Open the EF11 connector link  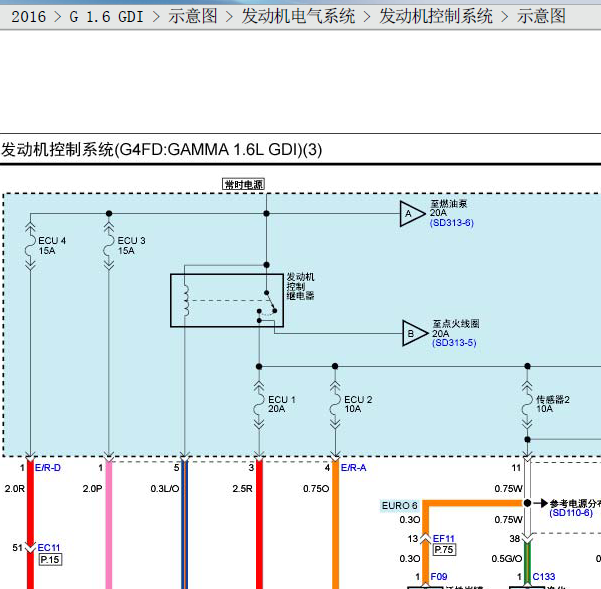(443, 538)
